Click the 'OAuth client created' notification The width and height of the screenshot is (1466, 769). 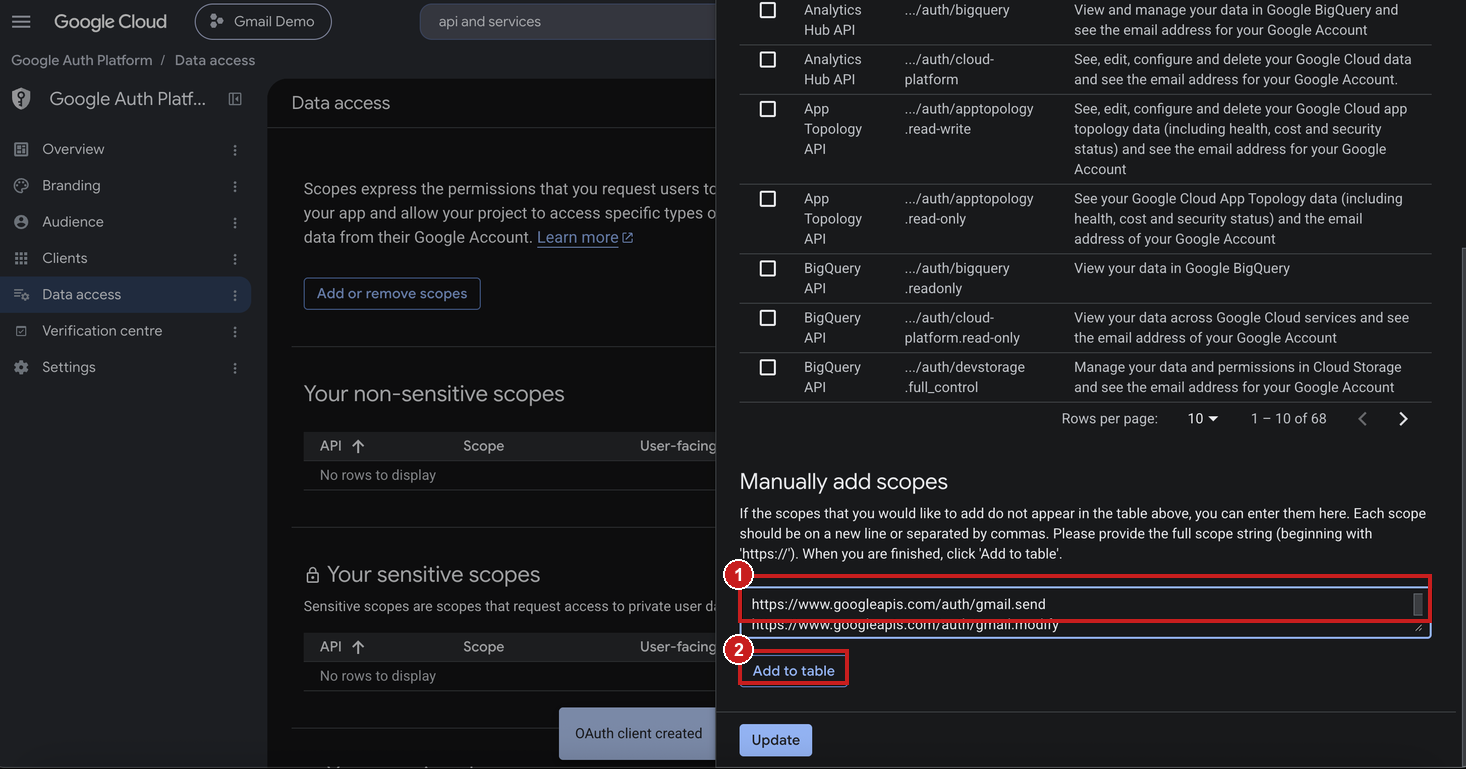click(x=638, y=734)
